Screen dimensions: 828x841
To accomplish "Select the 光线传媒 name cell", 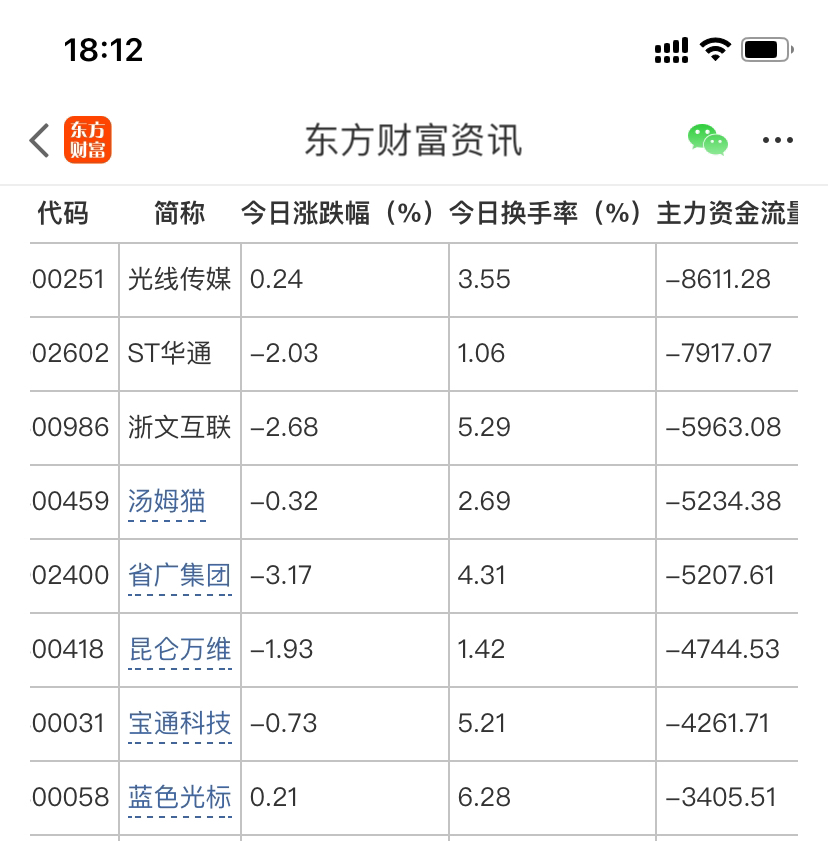I will tap(180, 279).
